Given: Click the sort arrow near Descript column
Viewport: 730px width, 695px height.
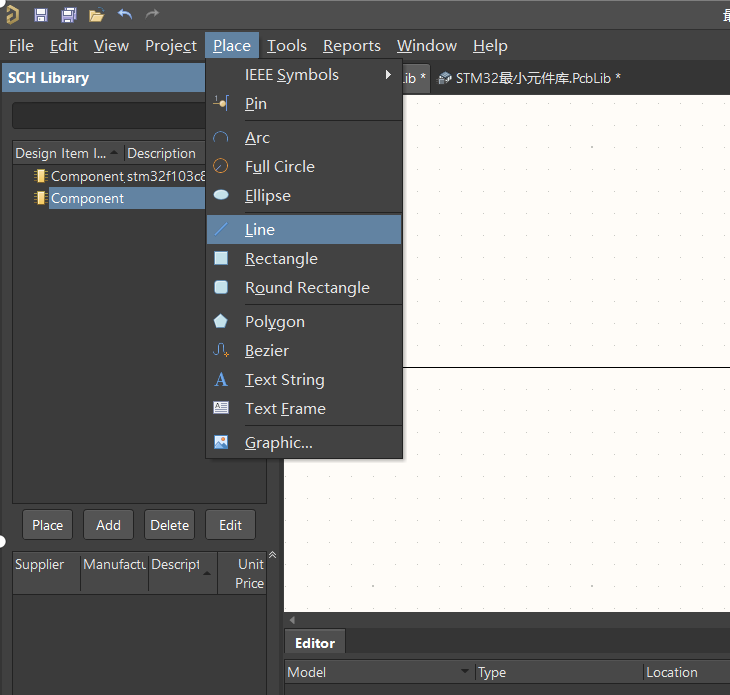Looking at the screenshot, I should (207, 573).
